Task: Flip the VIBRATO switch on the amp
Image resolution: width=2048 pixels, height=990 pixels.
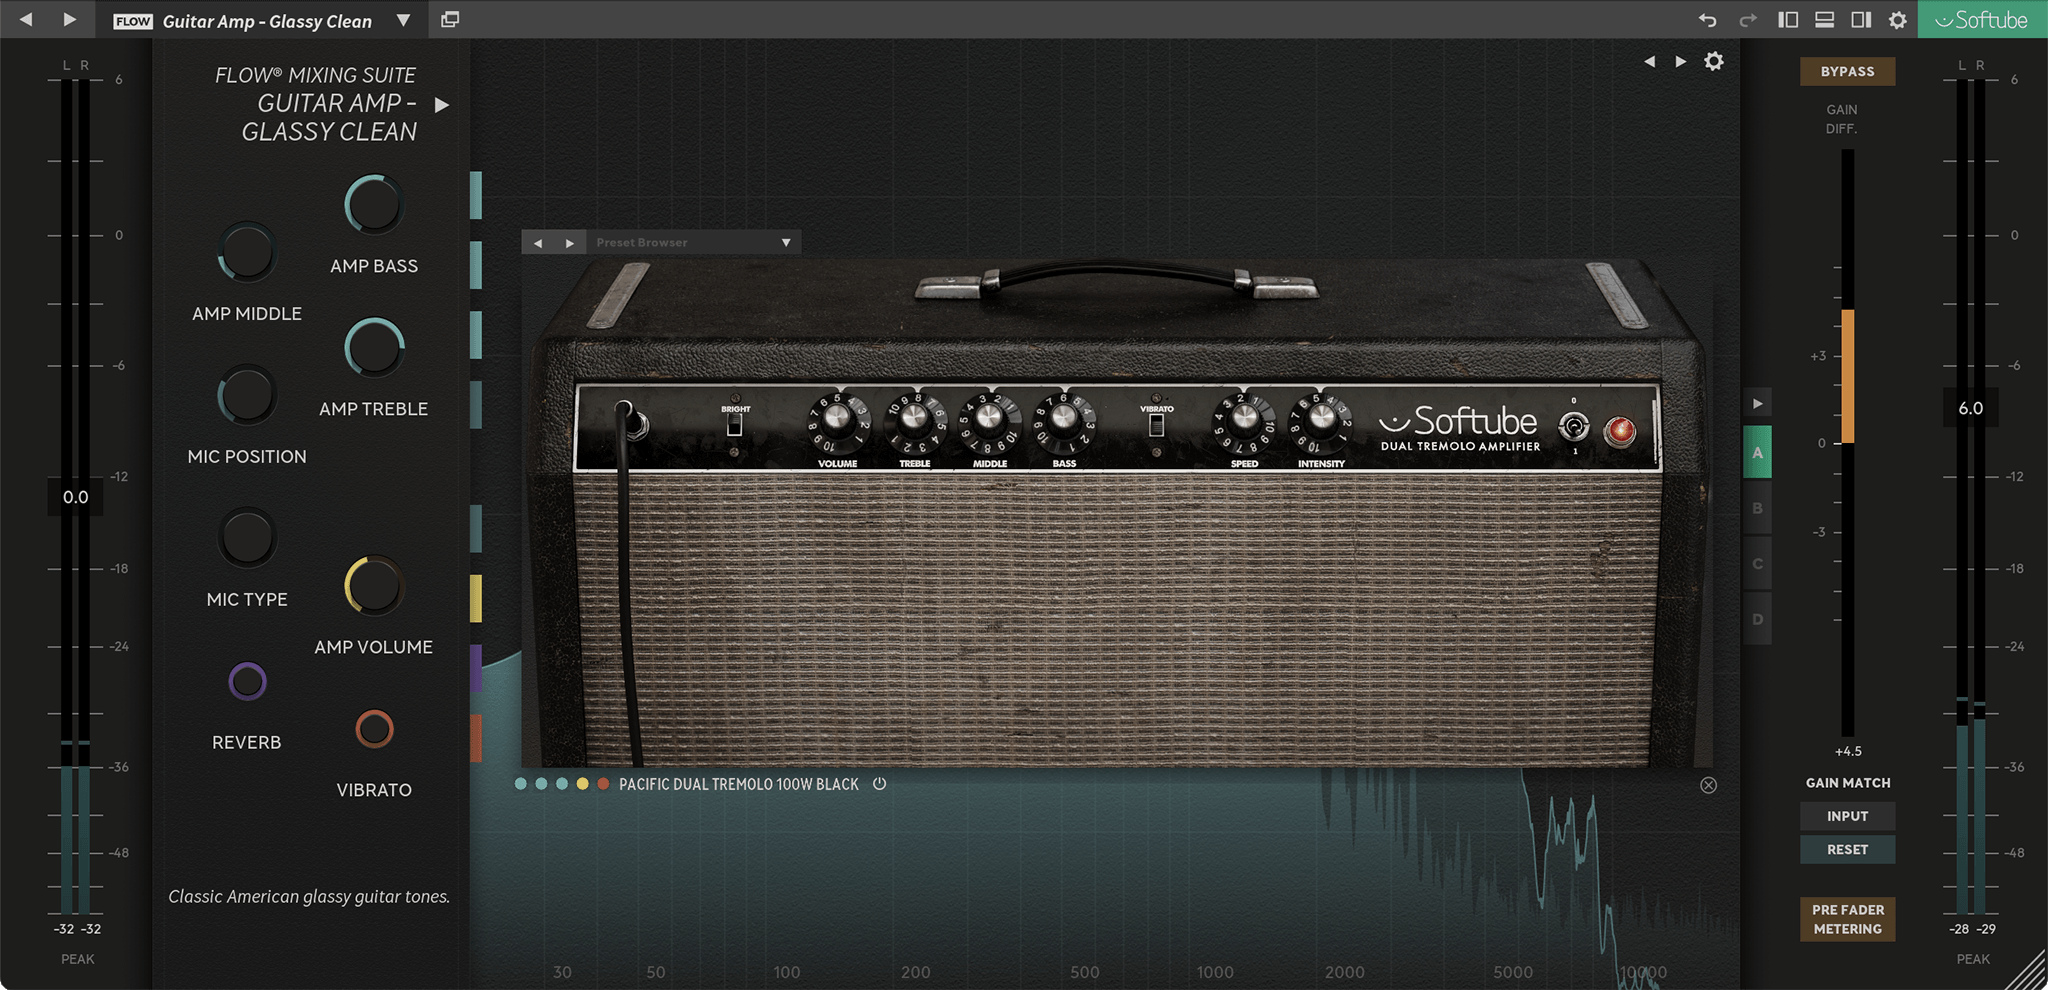Action: coord(1156,425)
